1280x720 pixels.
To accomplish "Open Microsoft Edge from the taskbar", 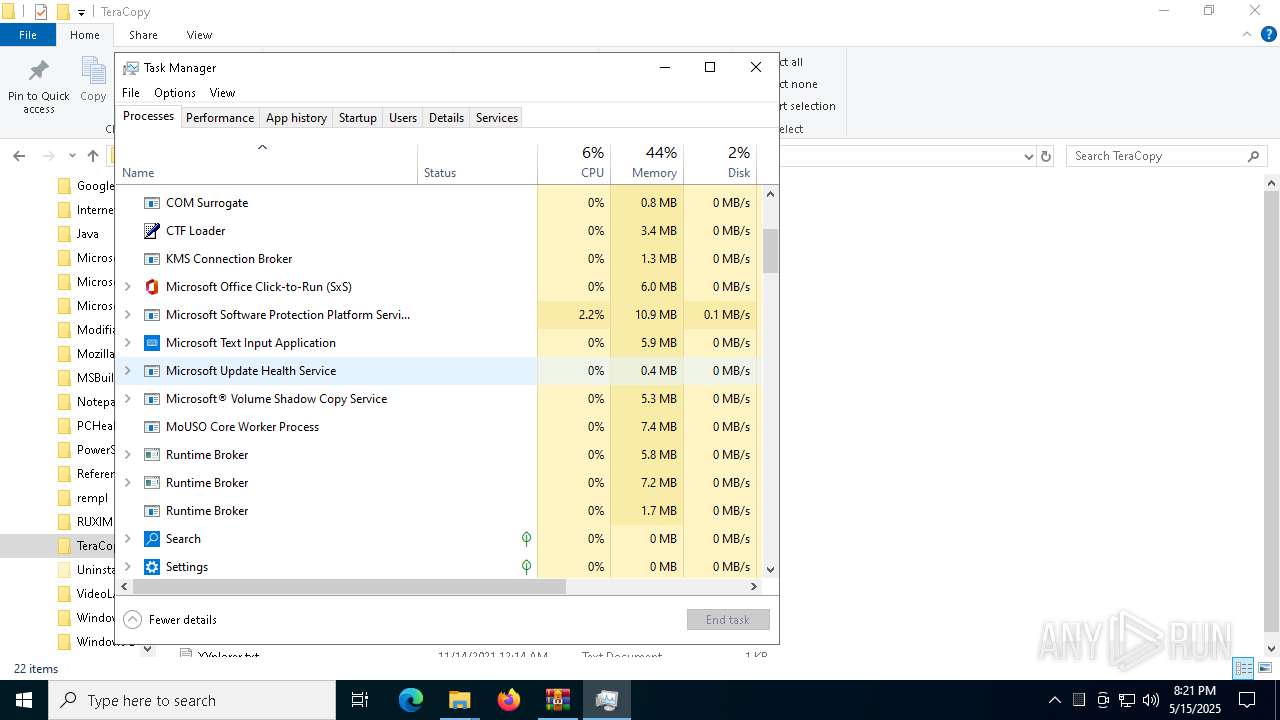I will tap(411, 700).
